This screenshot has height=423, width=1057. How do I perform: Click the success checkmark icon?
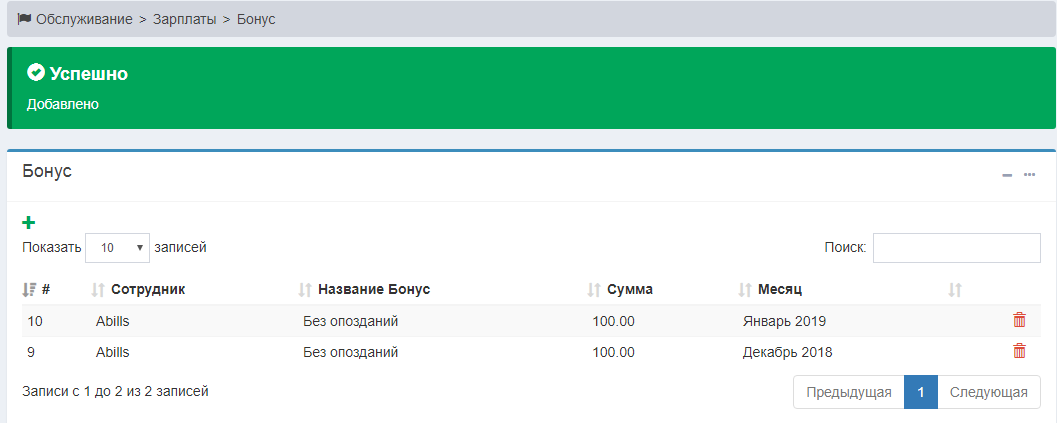[x=36, y=73]
